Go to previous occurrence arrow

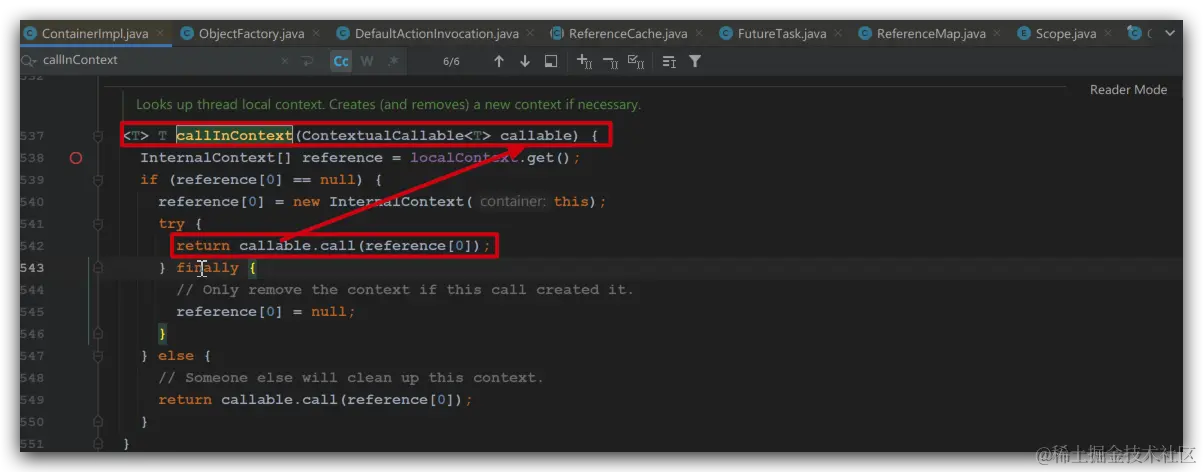pos(499,61)
